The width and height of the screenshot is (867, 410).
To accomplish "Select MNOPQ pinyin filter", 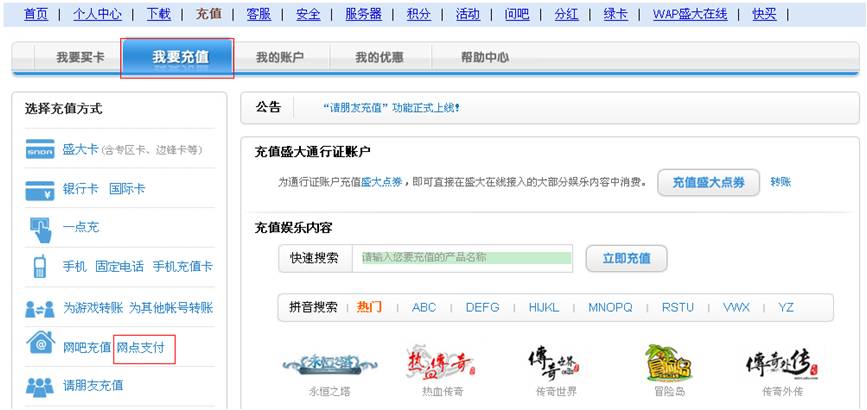I will 610,307.
